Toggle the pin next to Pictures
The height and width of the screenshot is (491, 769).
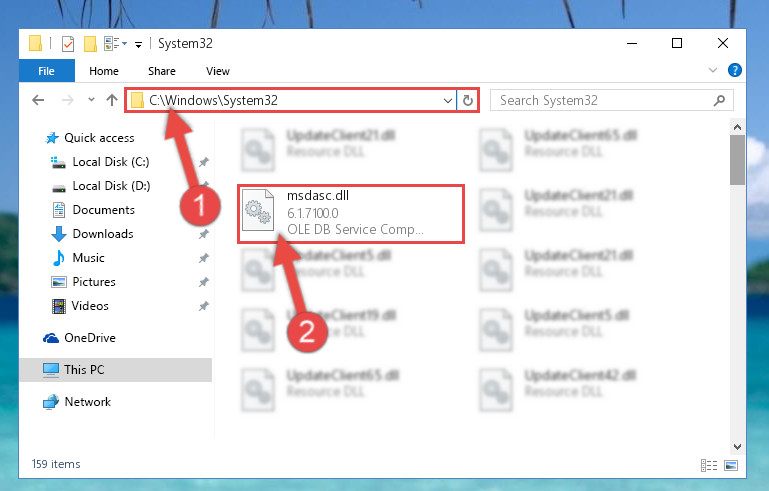coord(204,282)
